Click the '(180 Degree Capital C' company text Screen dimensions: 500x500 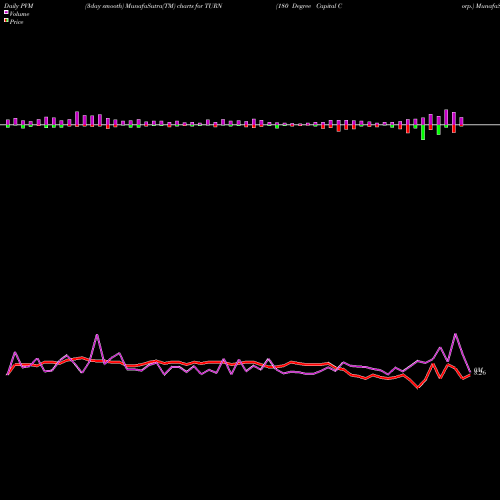click(309, 6)
